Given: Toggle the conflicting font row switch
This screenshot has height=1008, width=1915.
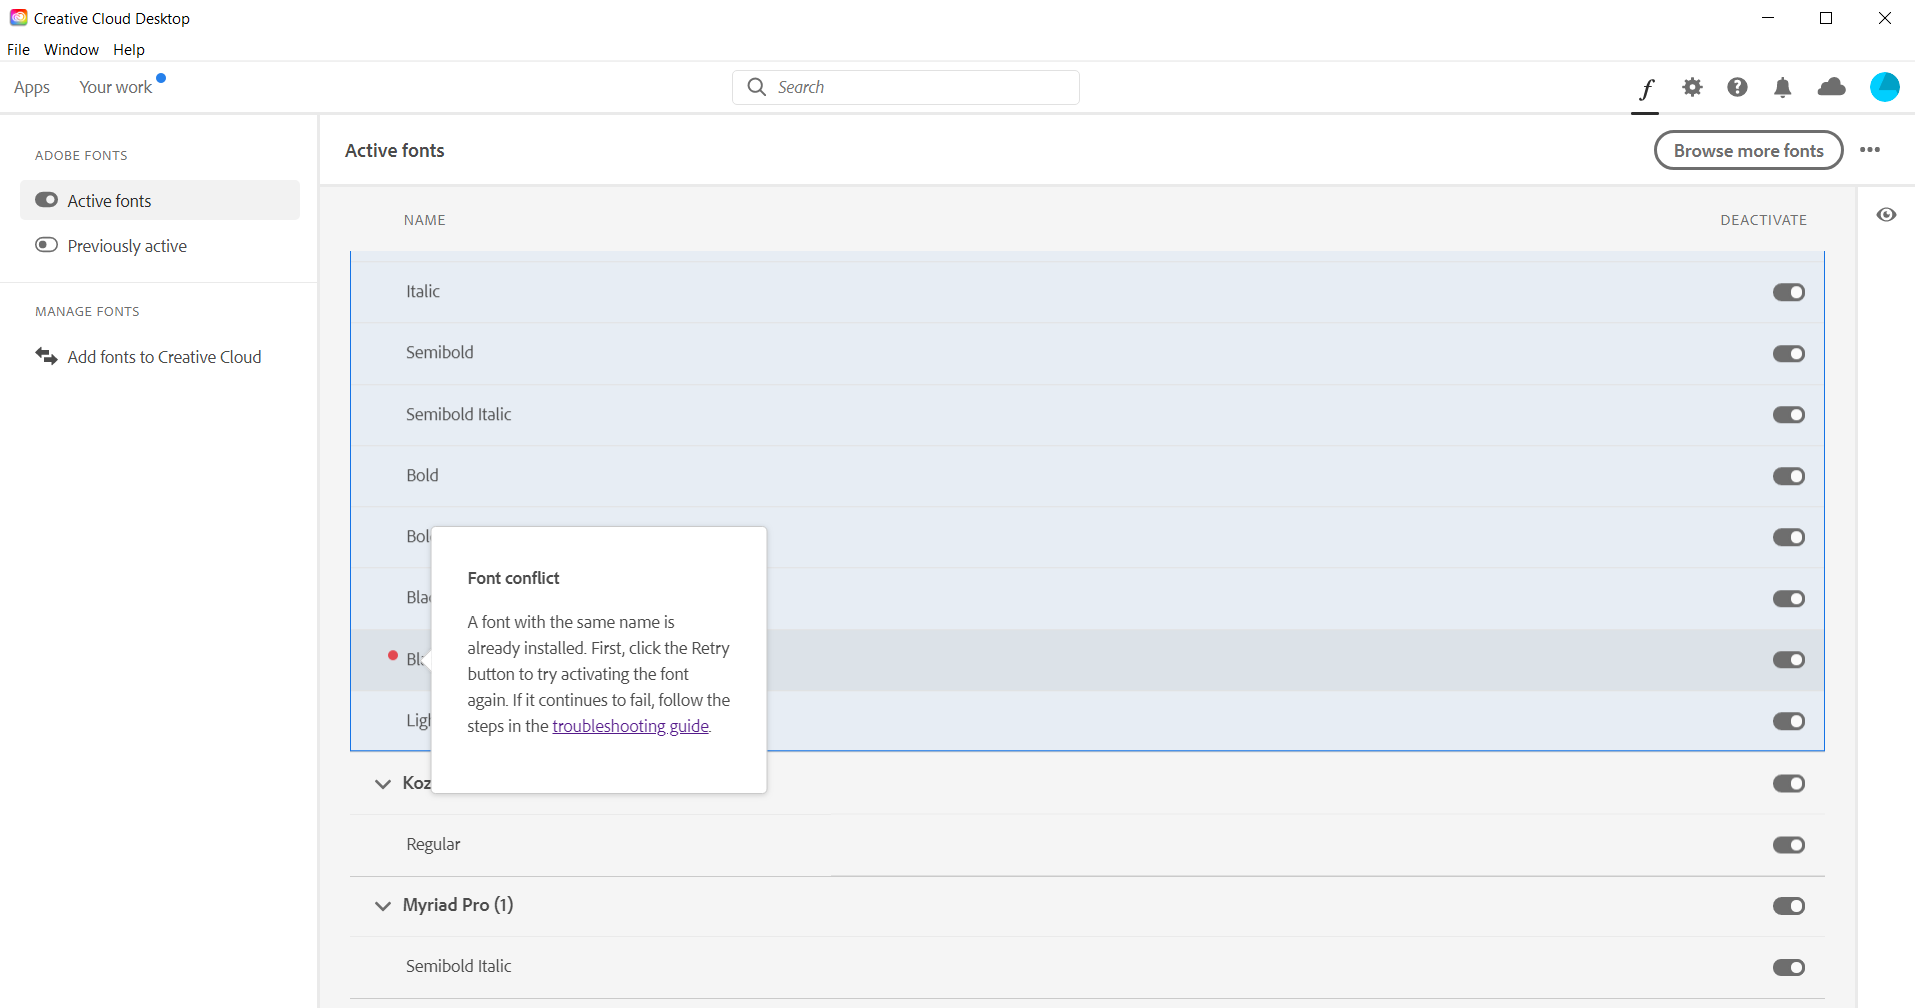Looking at the screenshot, I should (1788, 660).
